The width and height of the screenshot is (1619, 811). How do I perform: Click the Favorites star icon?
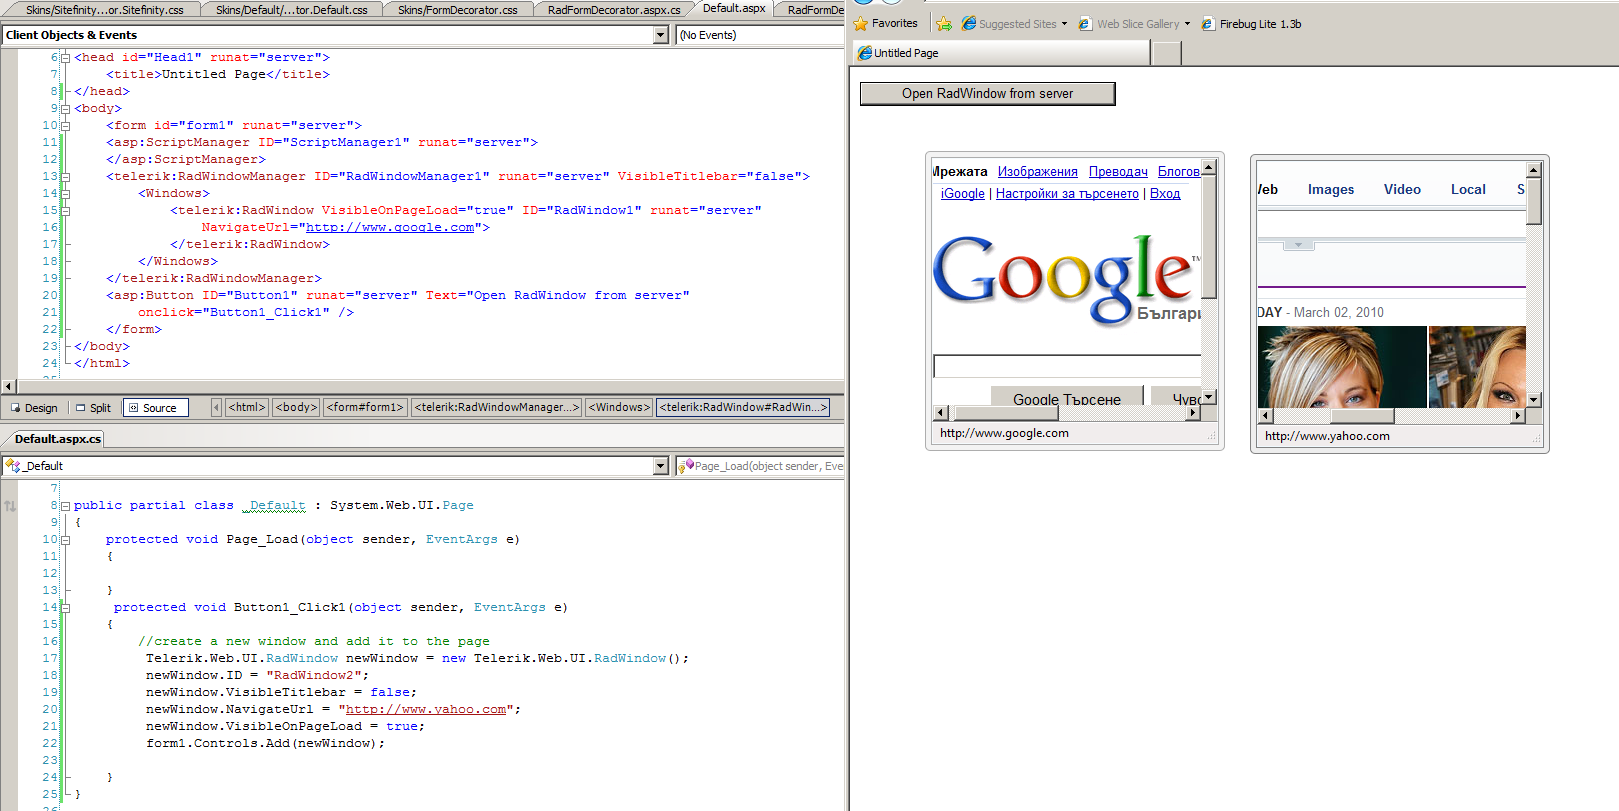click(x=860, y=23)
